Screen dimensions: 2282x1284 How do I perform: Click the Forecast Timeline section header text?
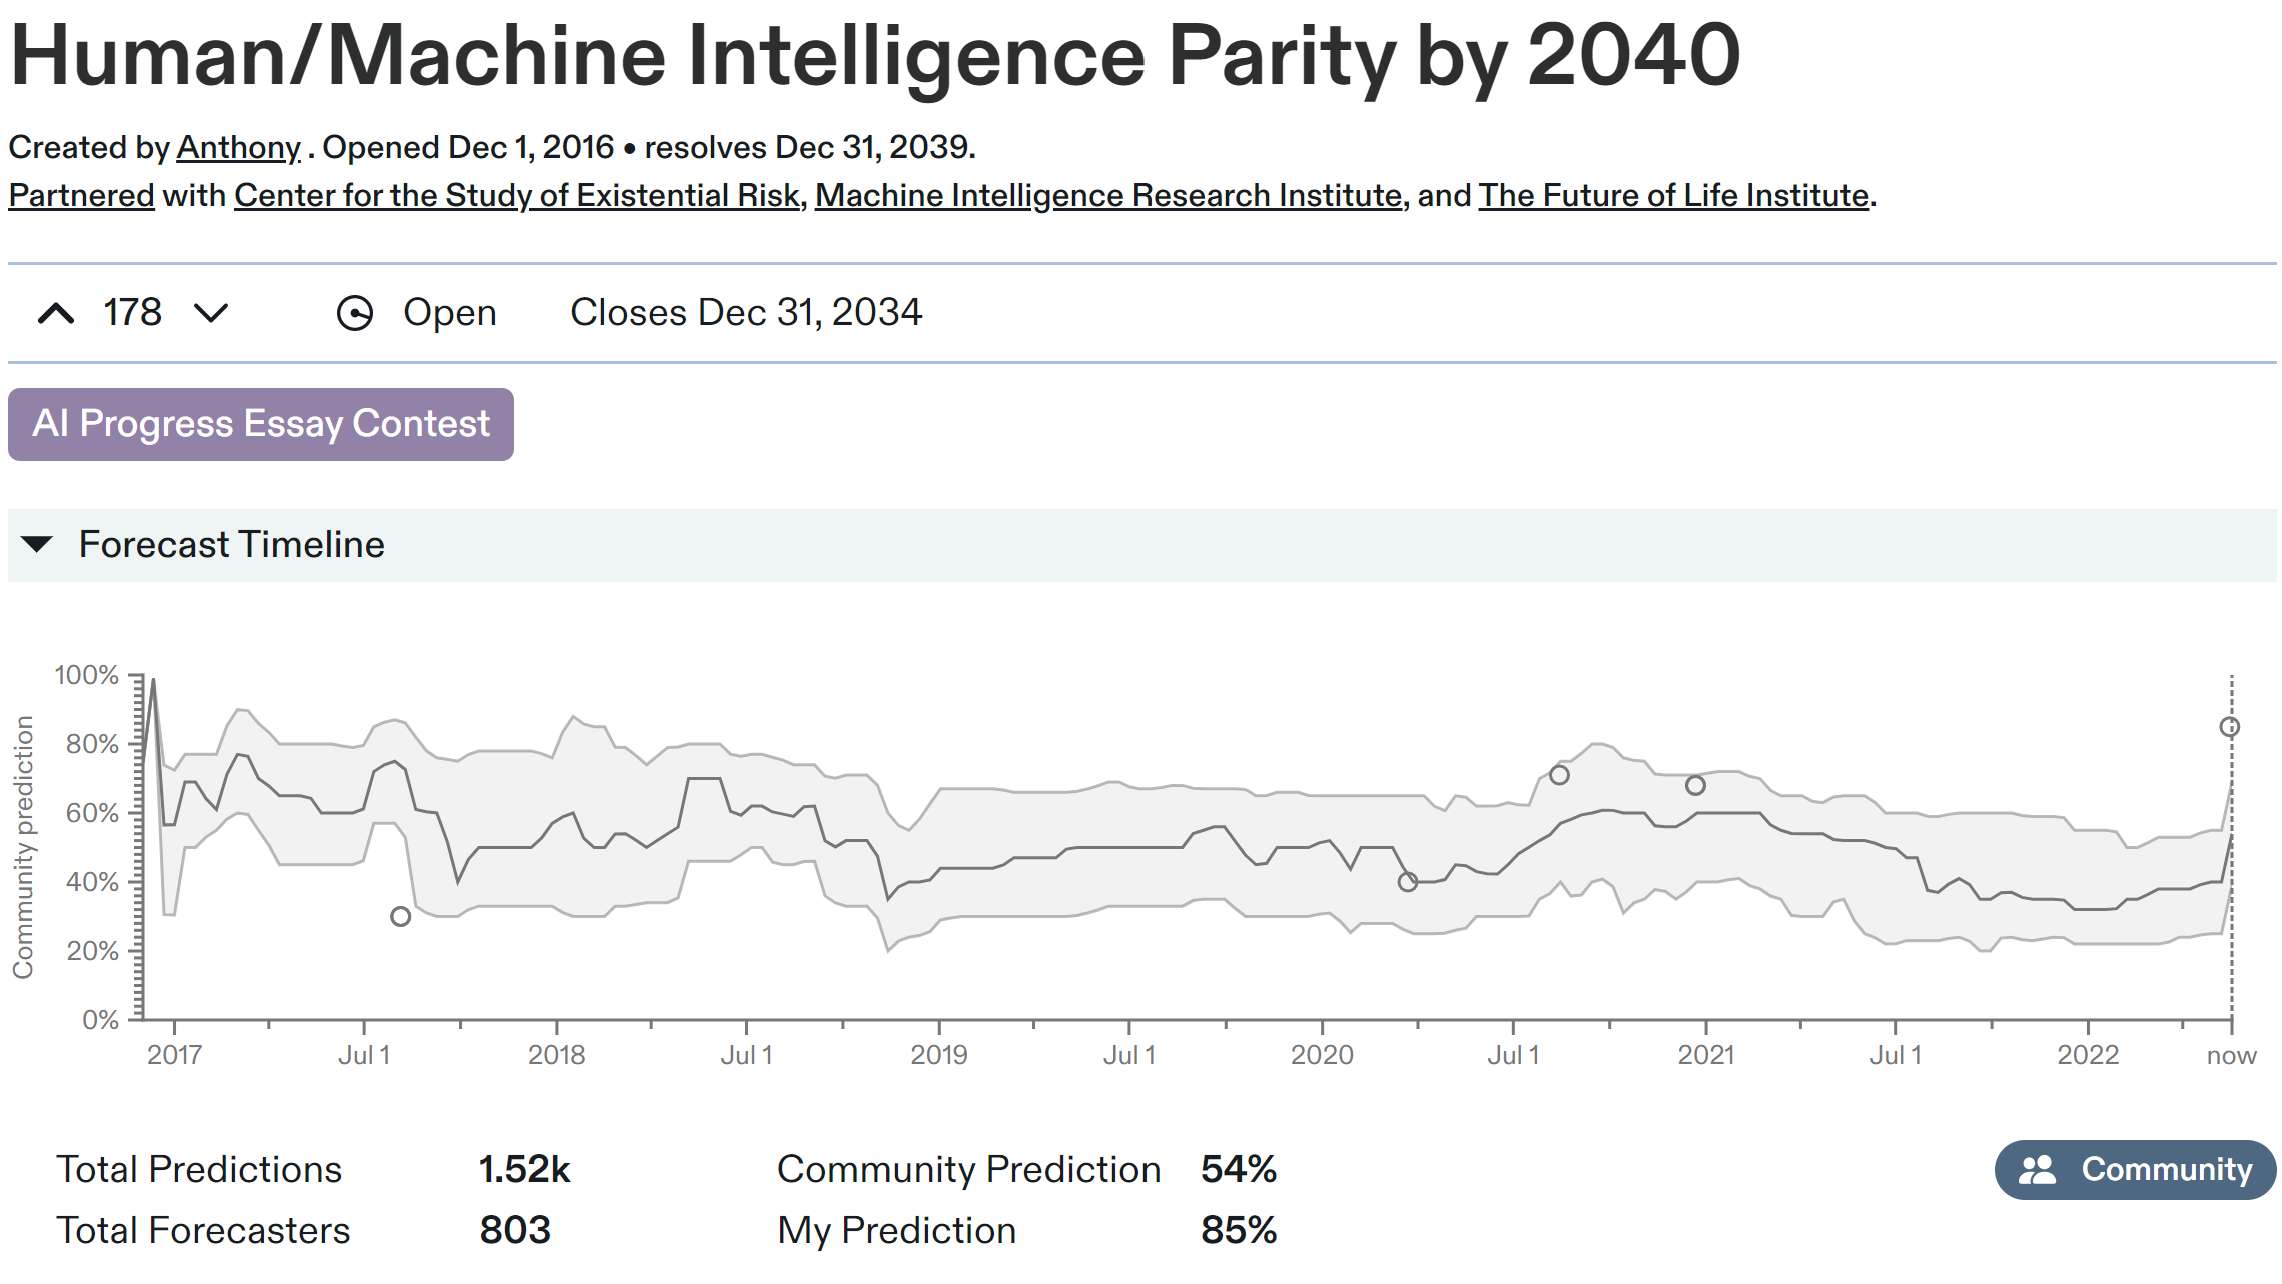[x=231, y=545]
